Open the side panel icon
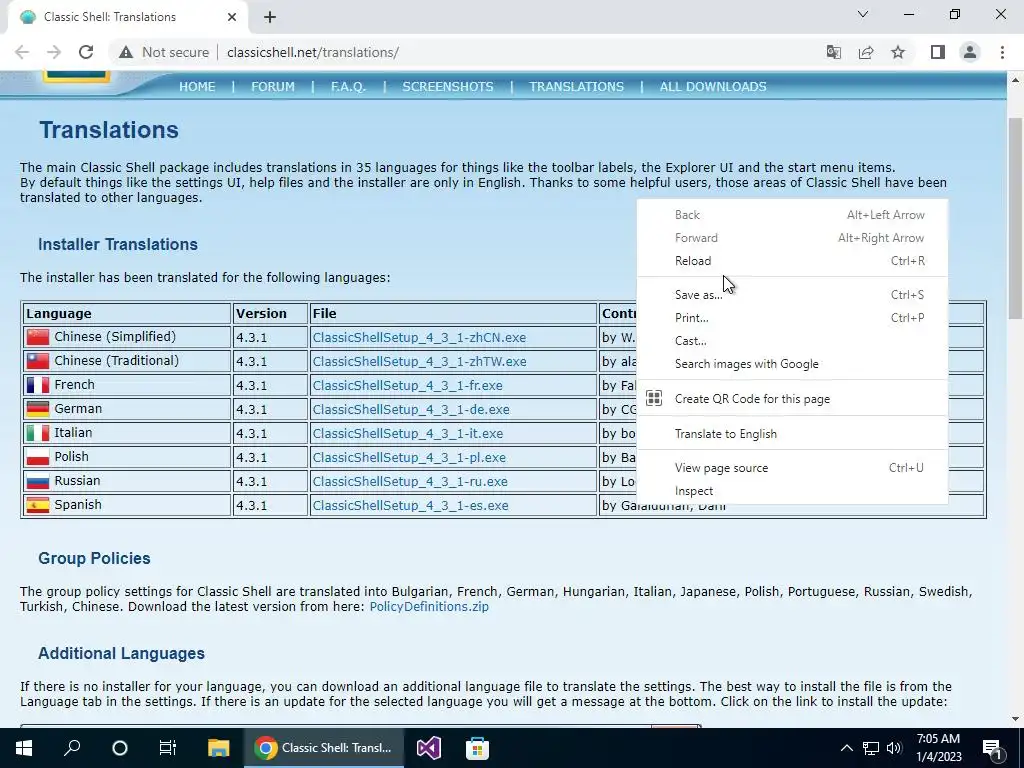 (x=938, y=52)
